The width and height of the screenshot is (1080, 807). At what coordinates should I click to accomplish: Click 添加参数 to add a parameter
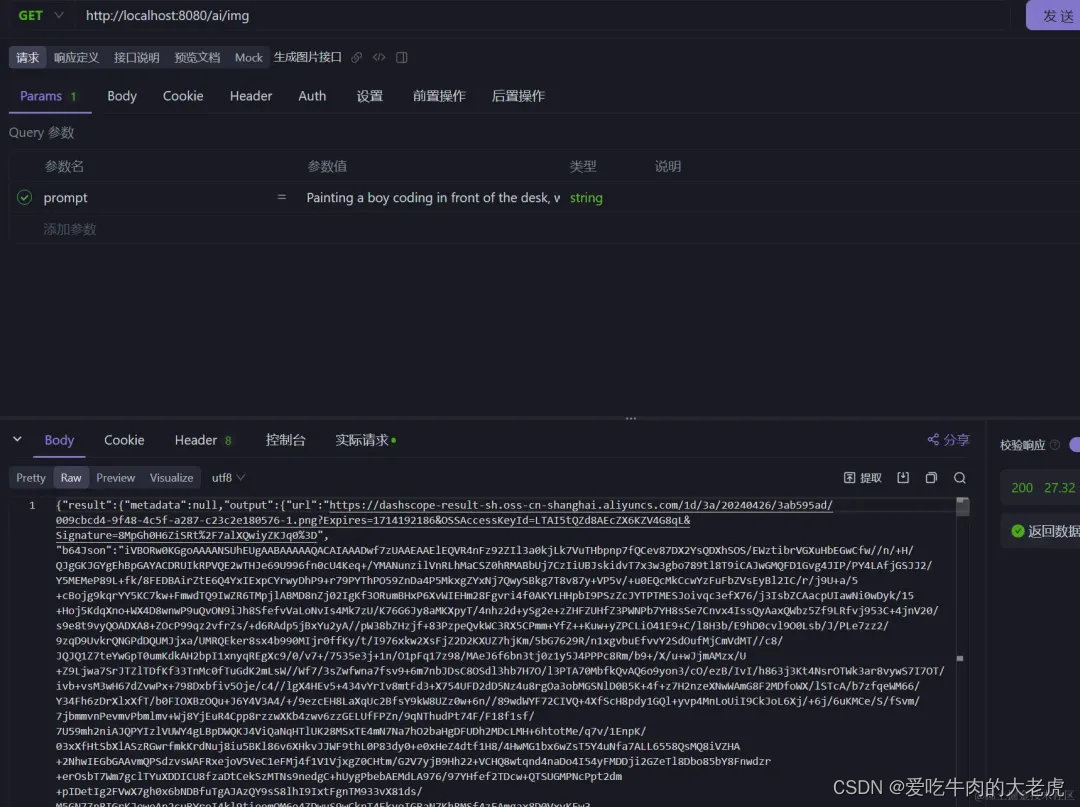pyautogui.click(x=70, y=229)
